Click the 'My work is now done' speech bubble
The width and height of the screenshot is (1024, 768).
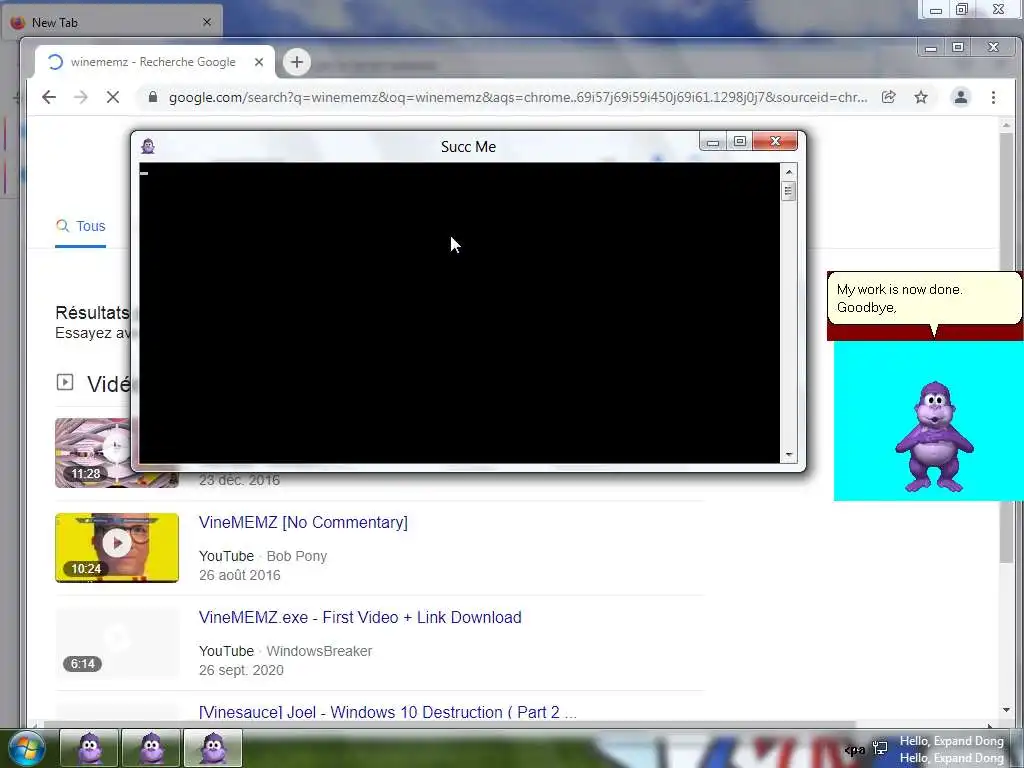pyautogui.click(x=924, y=298)
